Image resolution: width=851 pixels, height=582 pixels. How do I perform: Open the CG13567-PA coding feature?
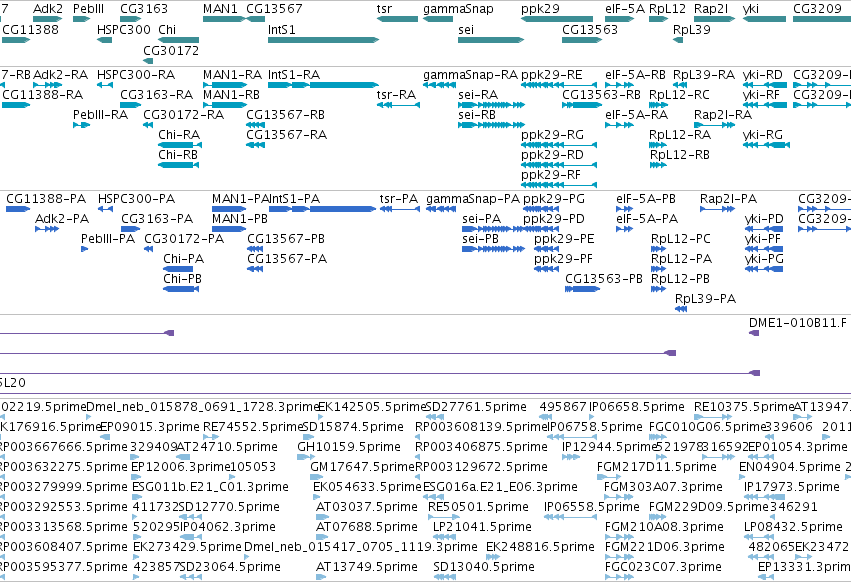pyautogui.click(x=255, y=269)
